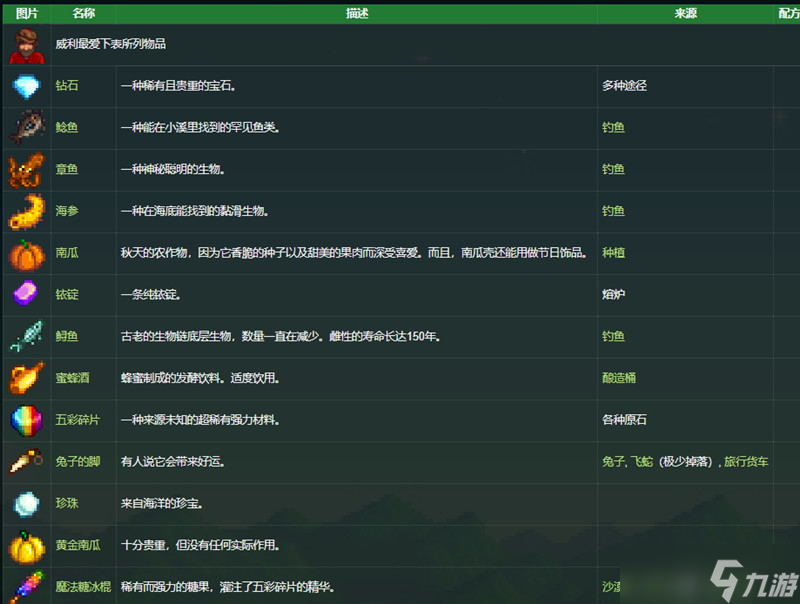Select description 一种在海底能找到的黏滑生物

(194, 211)
